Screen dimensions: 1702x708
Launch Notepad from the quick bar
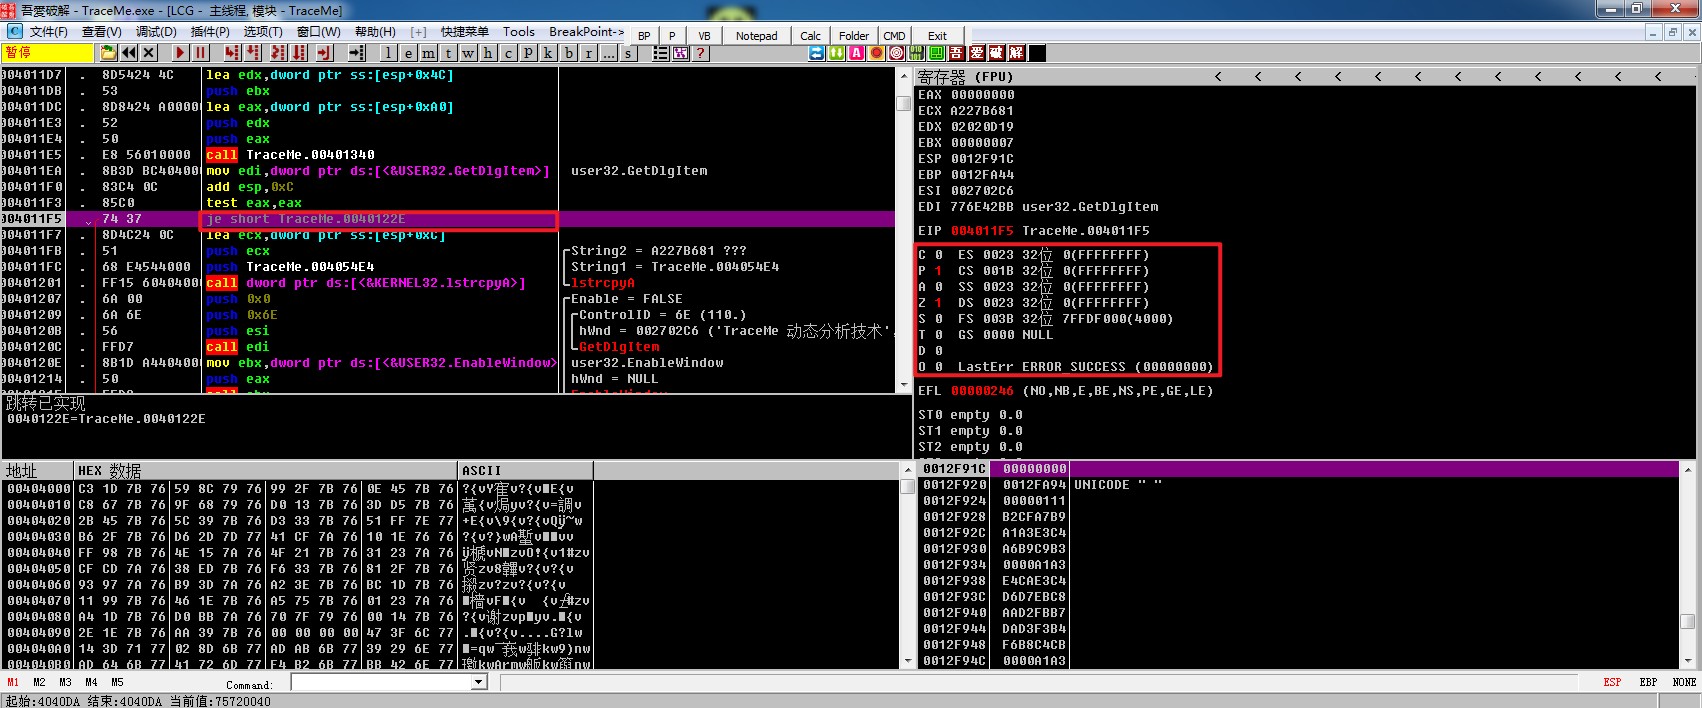(x=756, y=36)
